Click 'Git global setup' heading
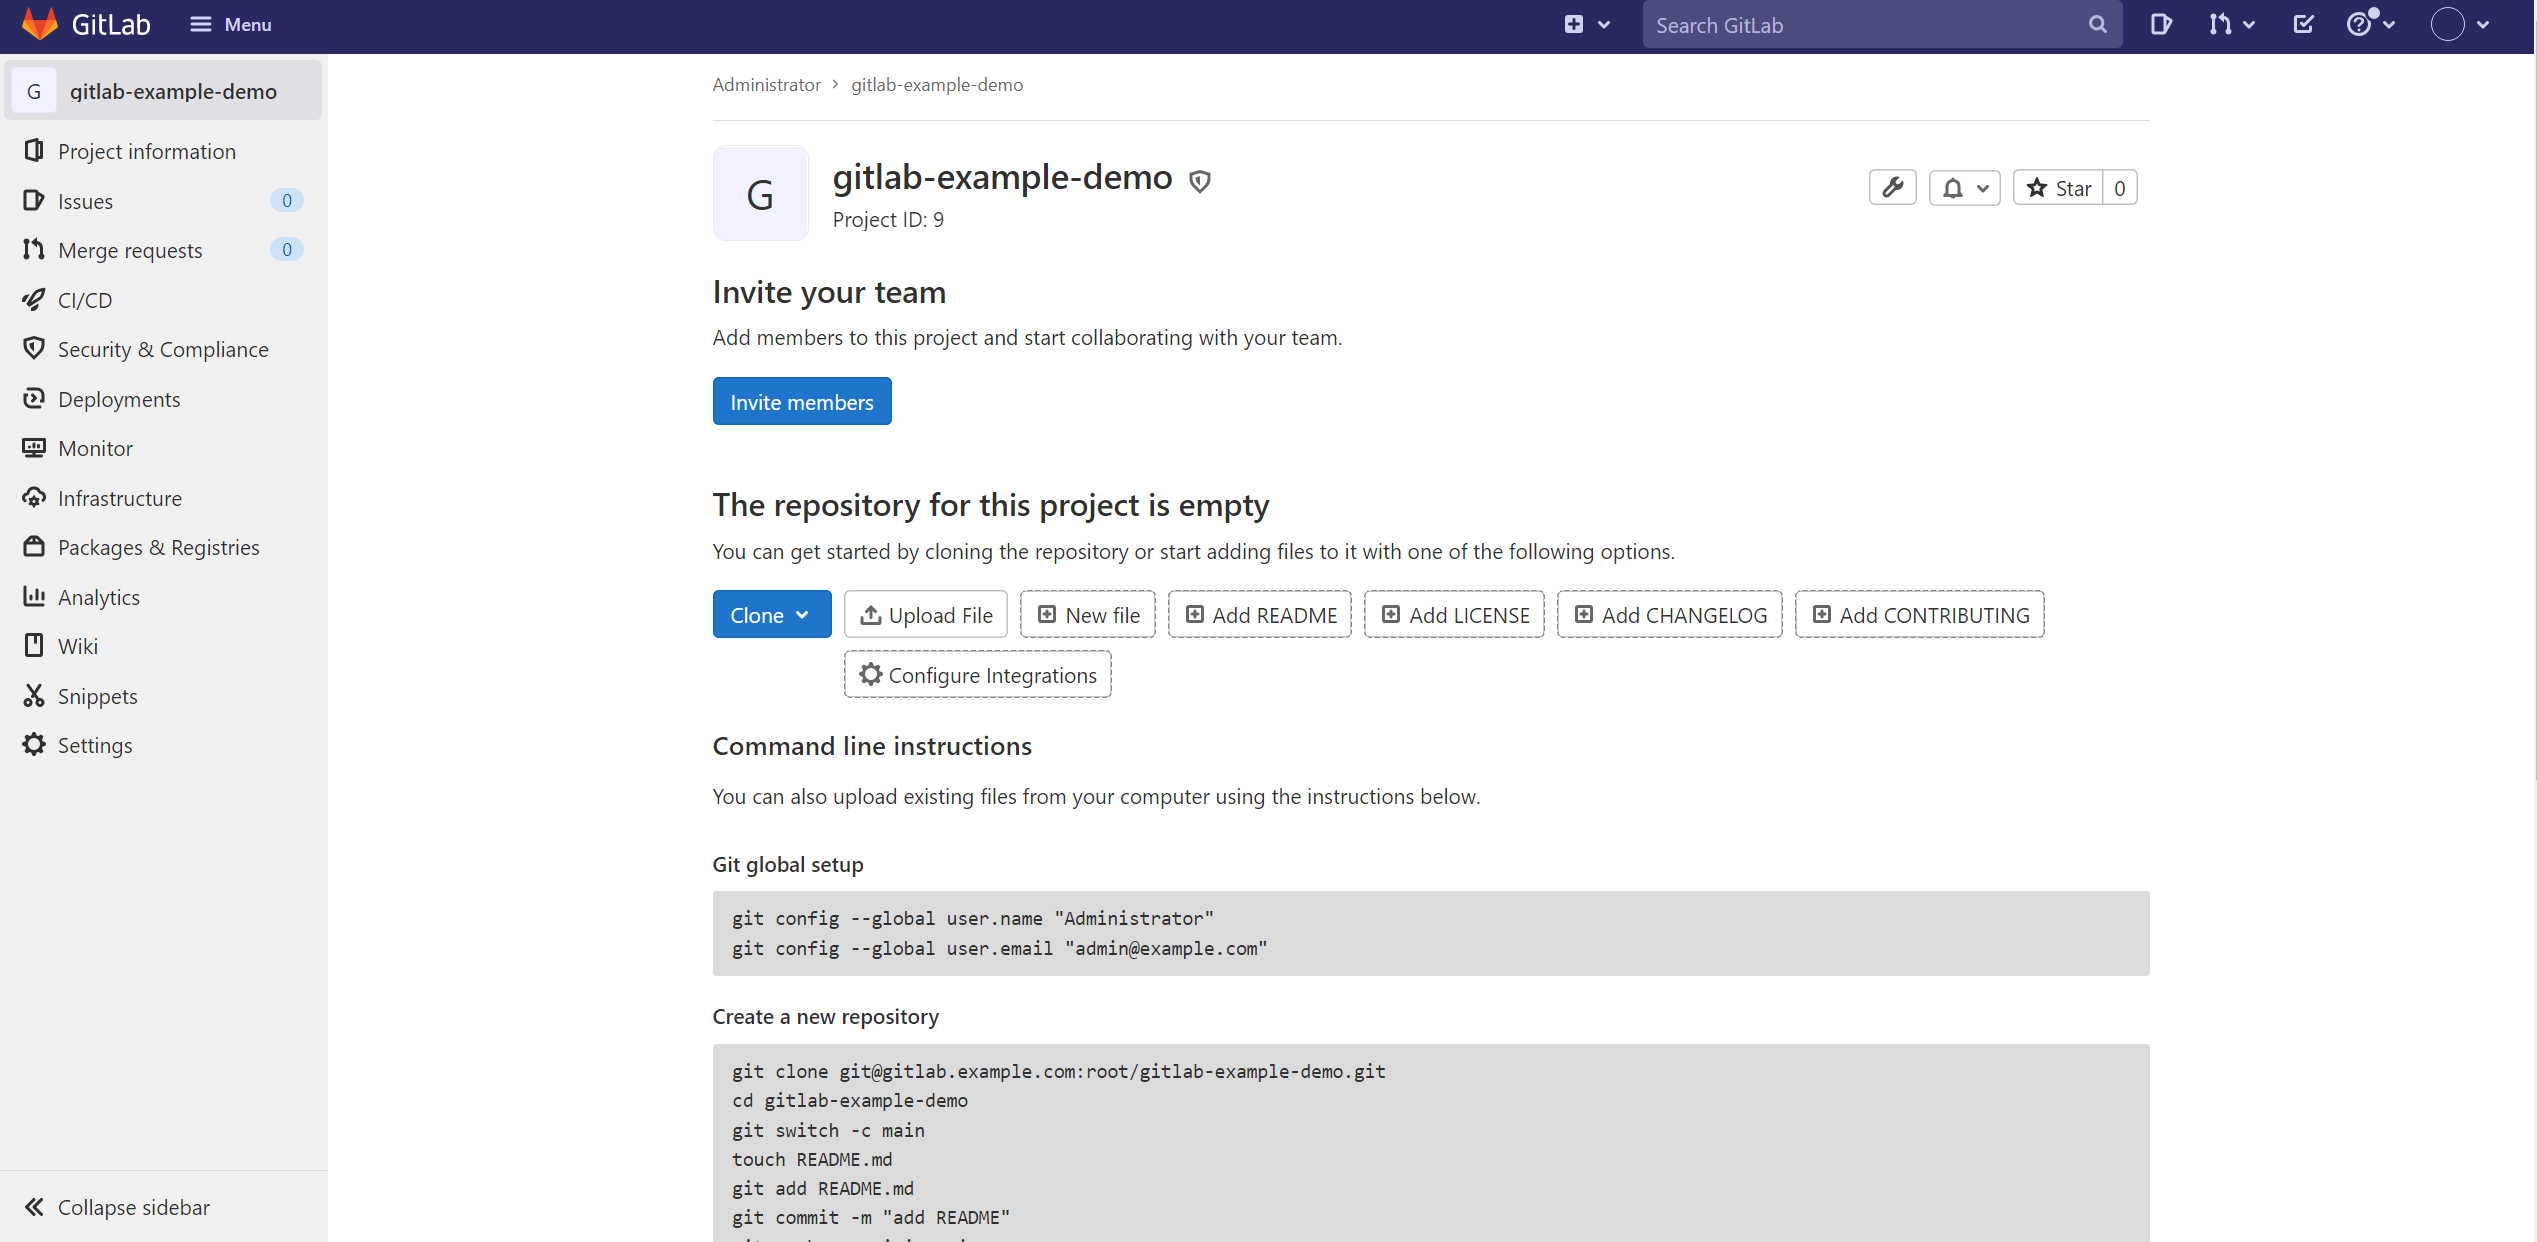 788,864
